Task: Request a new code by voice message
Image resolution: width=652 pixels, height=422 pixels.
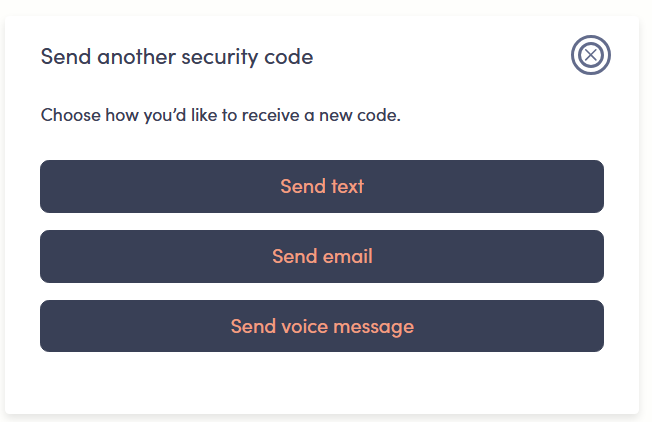Action: (x=322, y=326)
